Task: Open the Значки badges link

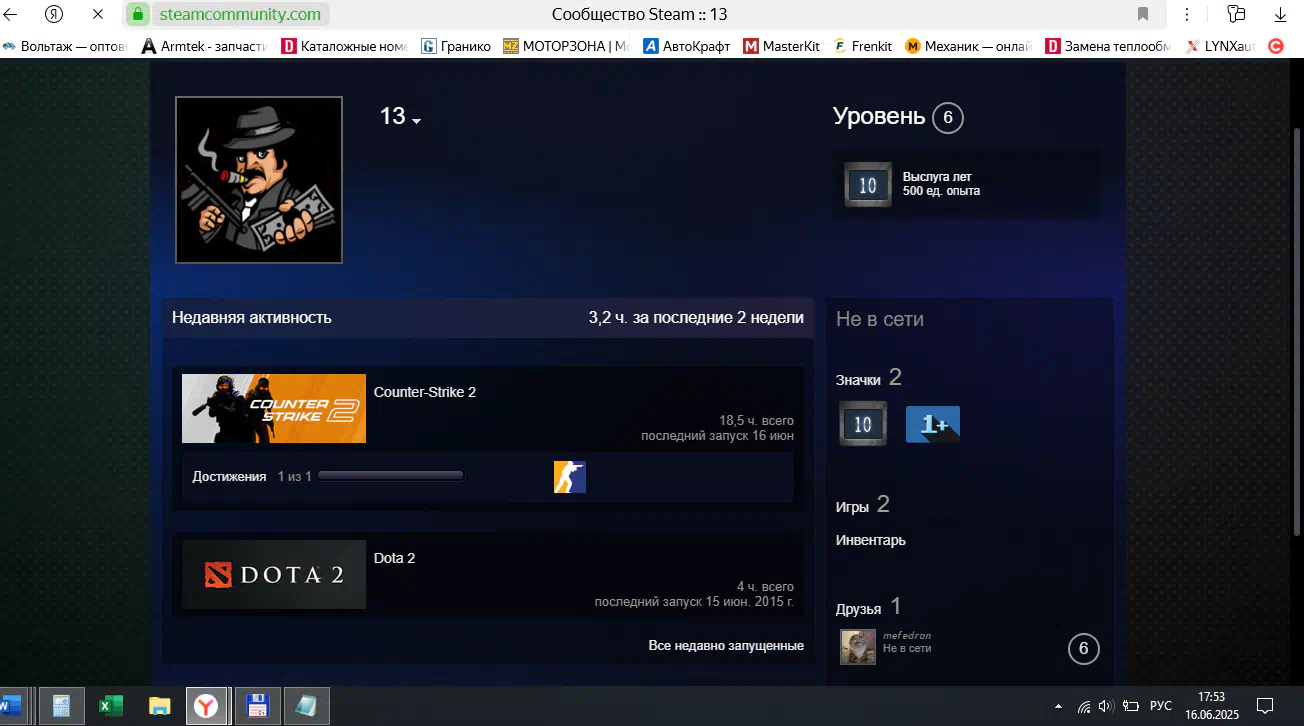Action: [x=858, y=380]
